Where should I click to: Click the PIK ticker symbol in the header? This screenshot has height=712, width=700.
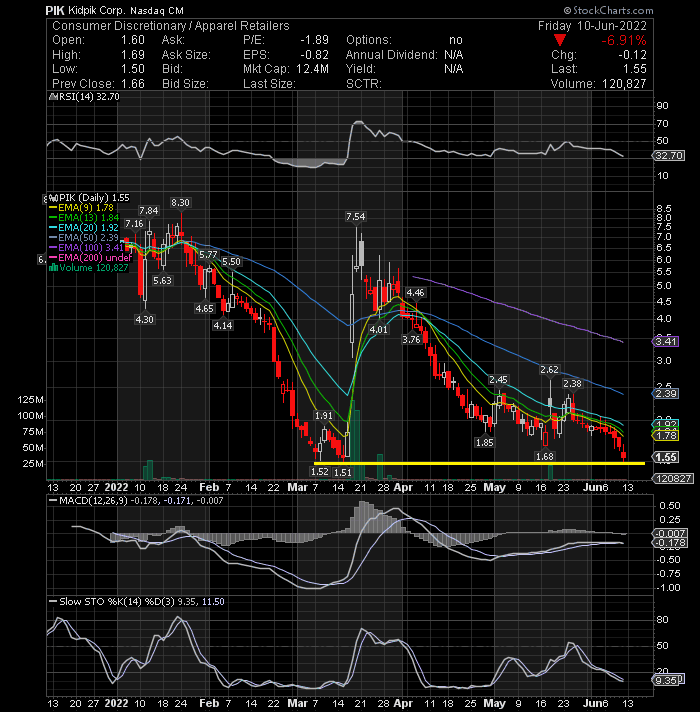point(55,10)
